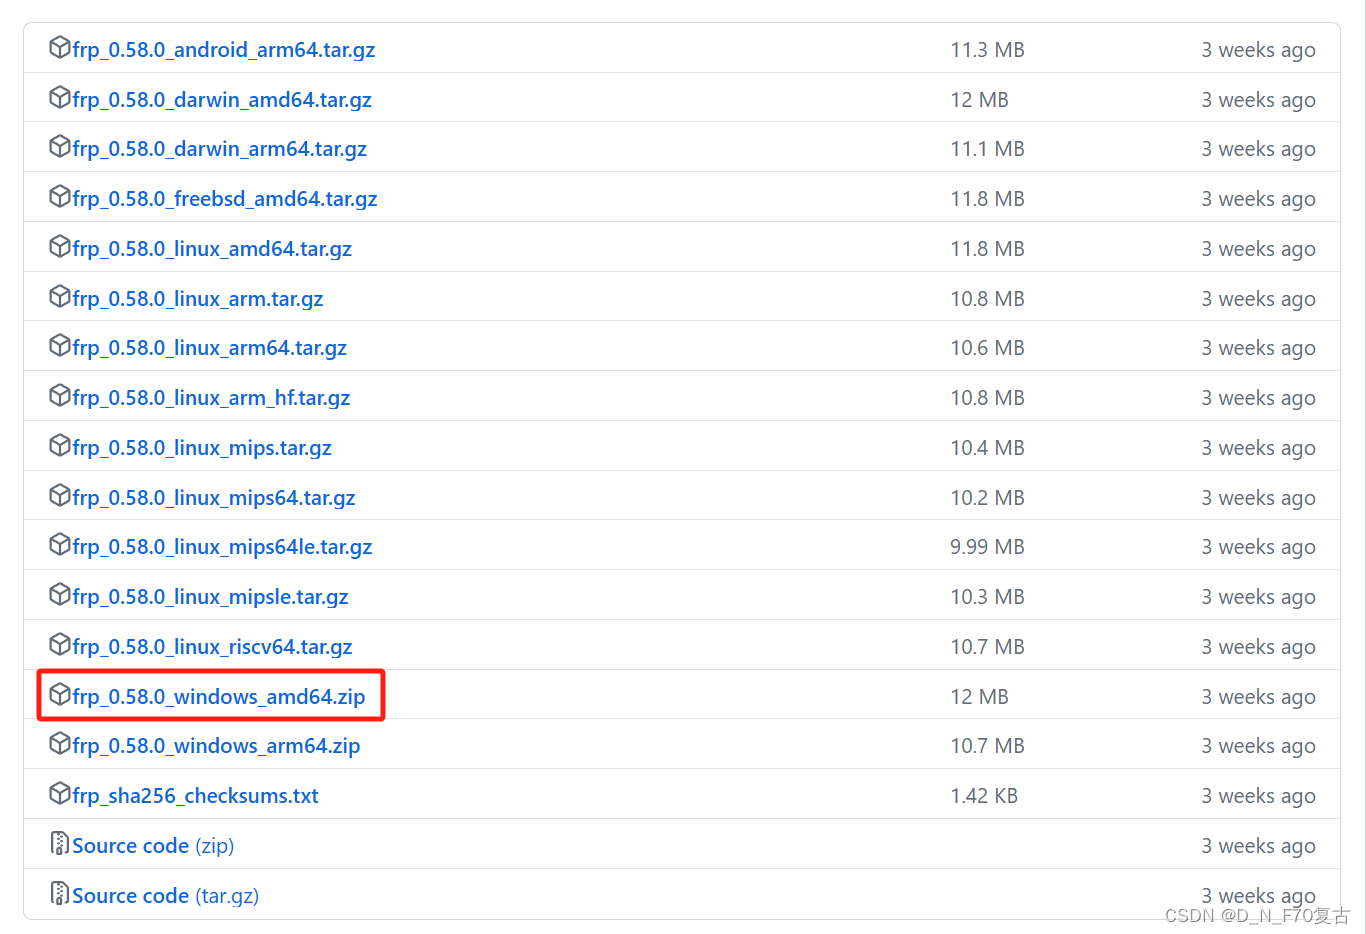Screen dimensions: 1366x934
Task: Click the 11.1 MB size of darwin_arm64
Action: tap(988, 149)
